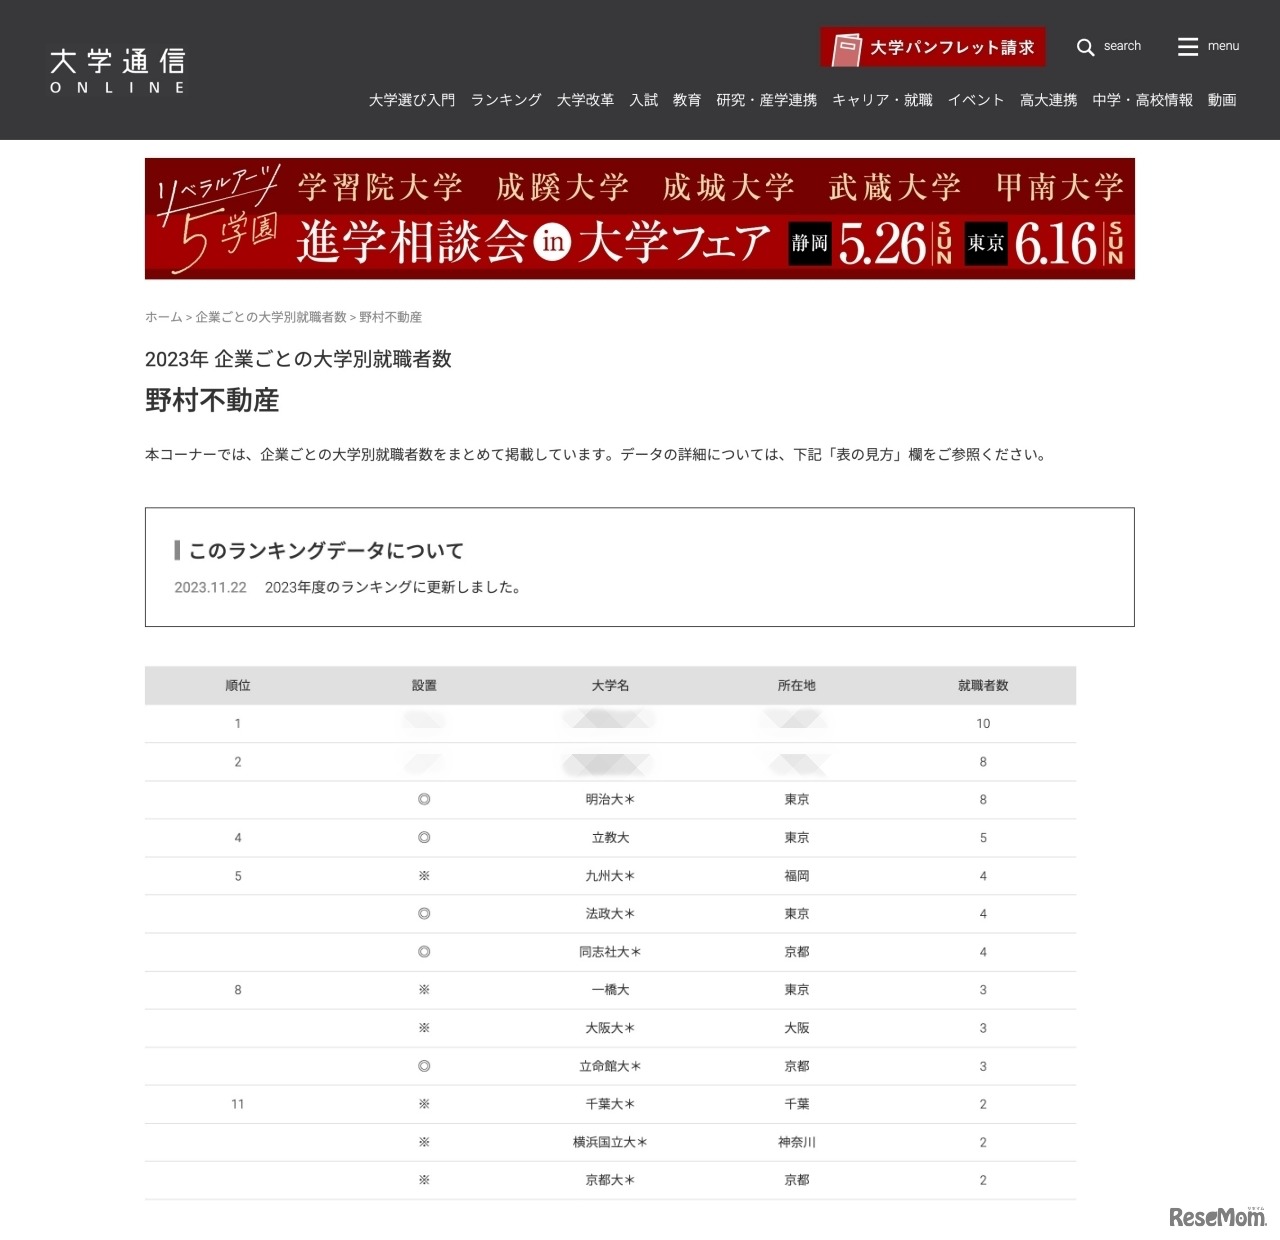Select the 一橋大 table cell
The width and height of the screenshot is (1280, 1240).
click(610, 990)
